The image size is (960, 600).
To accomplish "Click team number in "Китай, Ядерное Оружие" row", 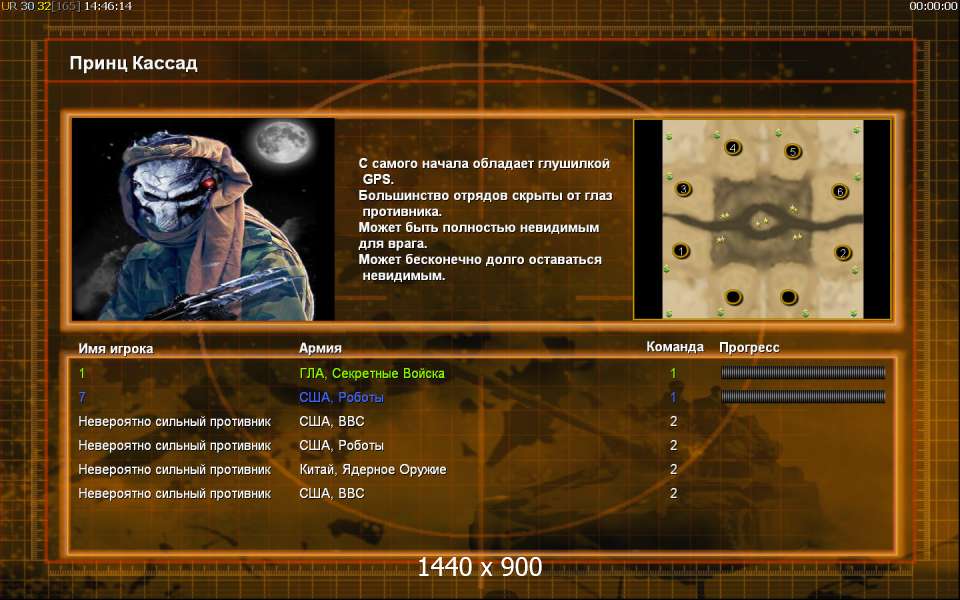I will pos(673,470).
